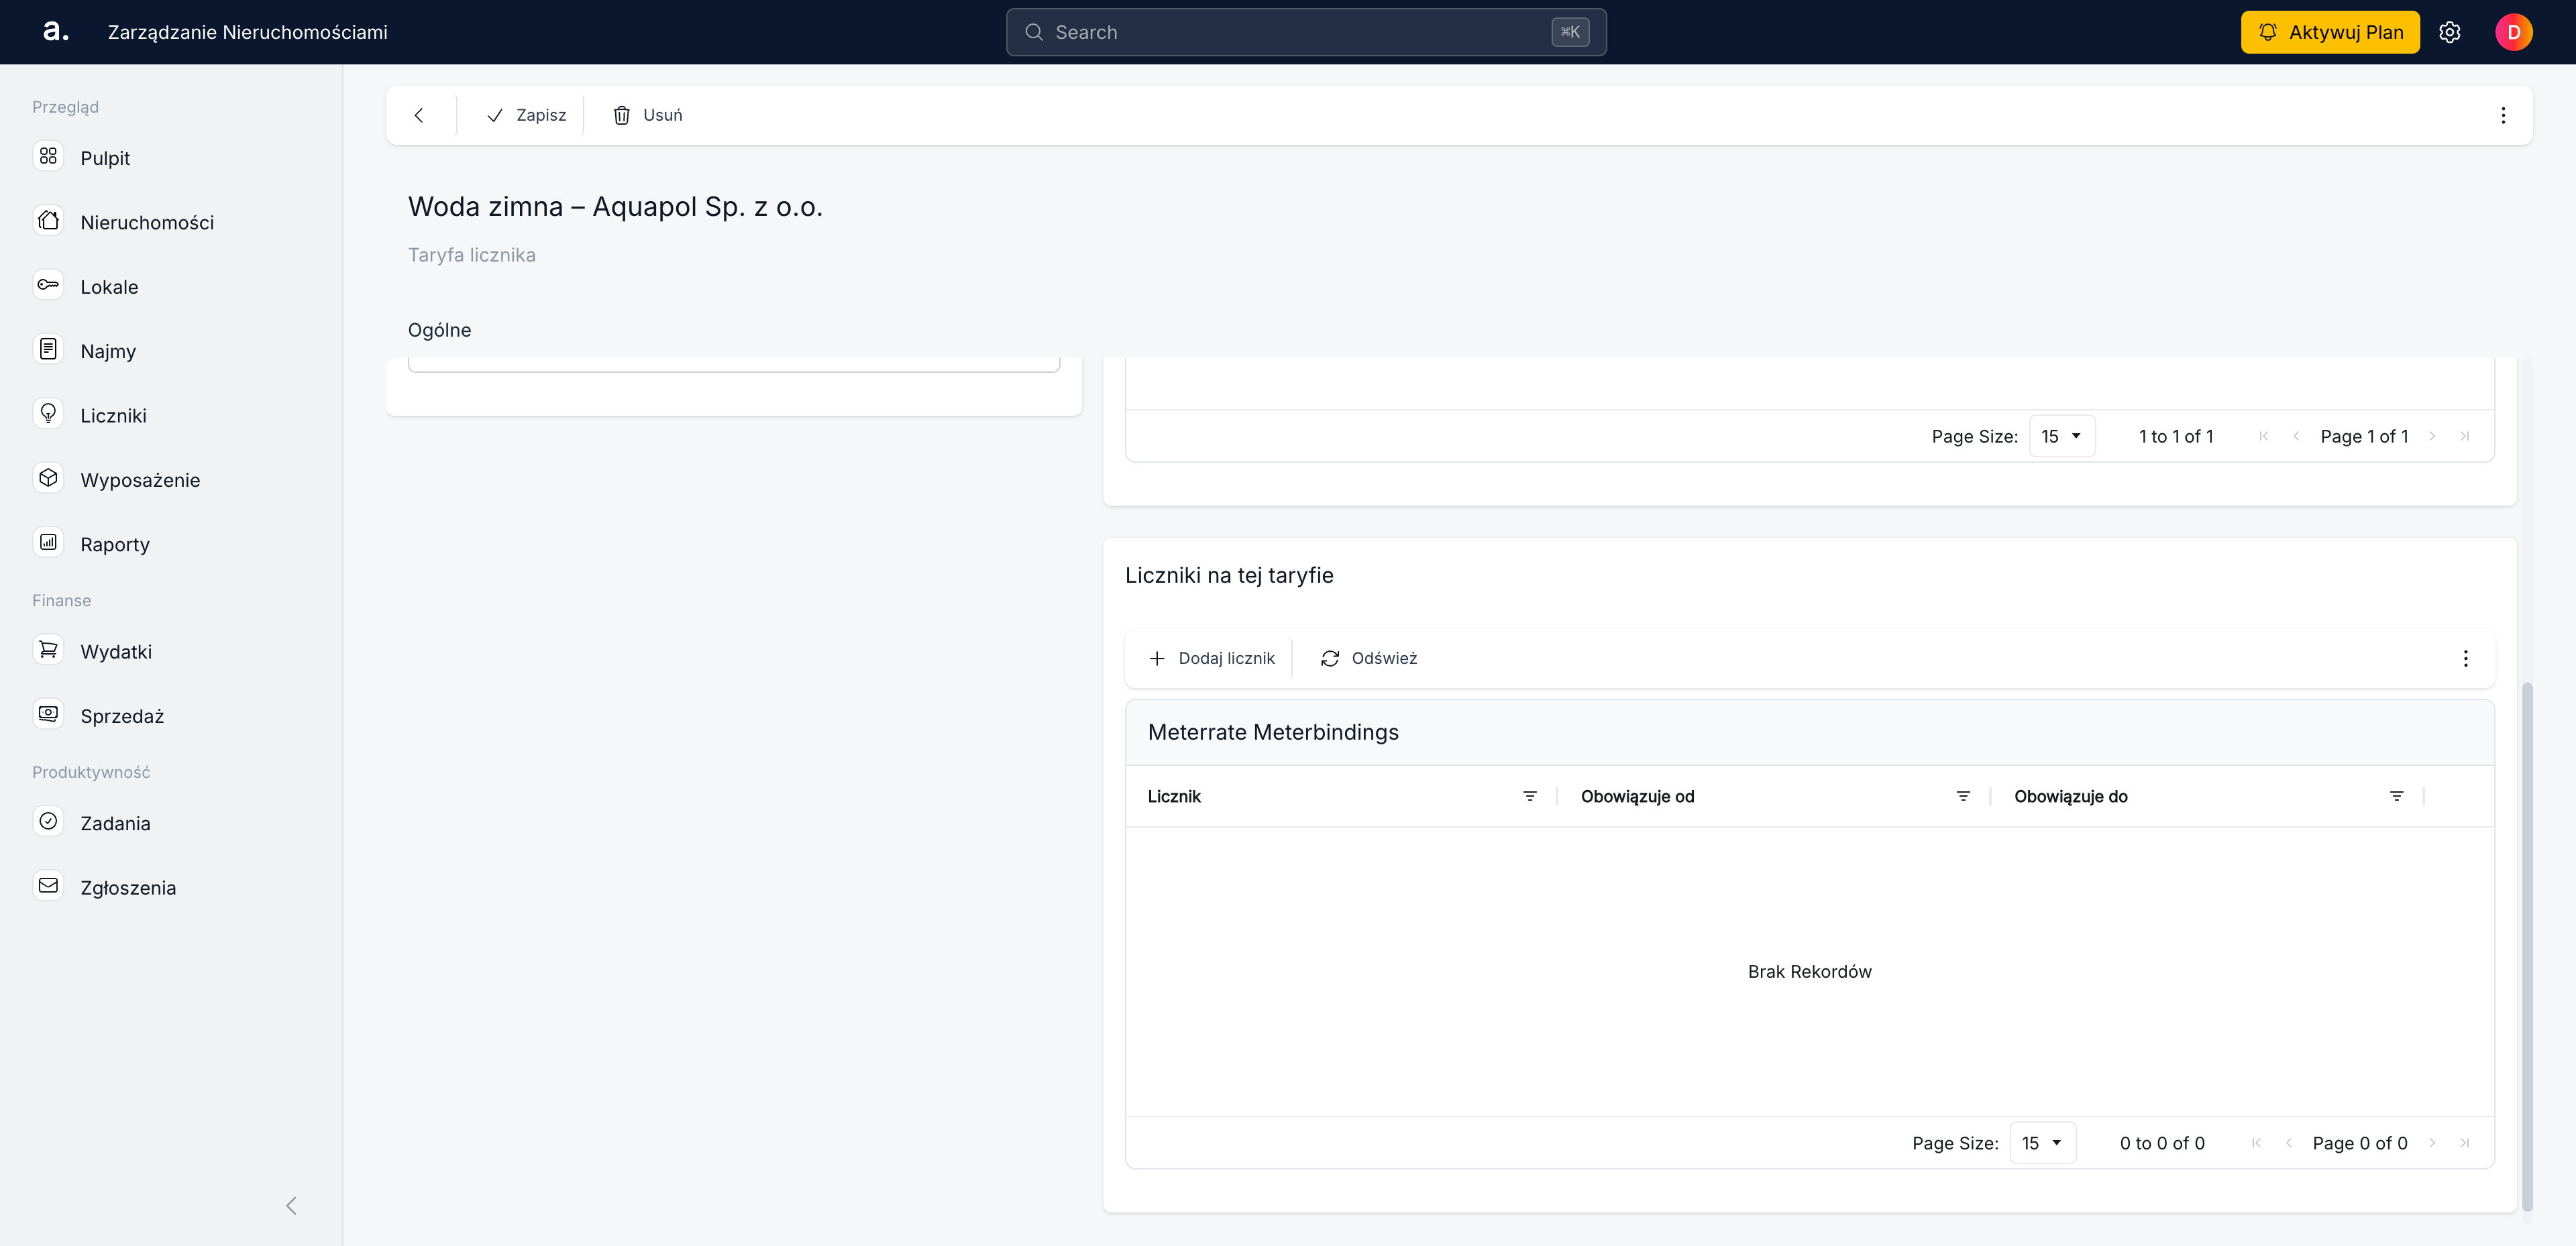
Task: Delete record with Usuń
Action: tap(648, 115)
